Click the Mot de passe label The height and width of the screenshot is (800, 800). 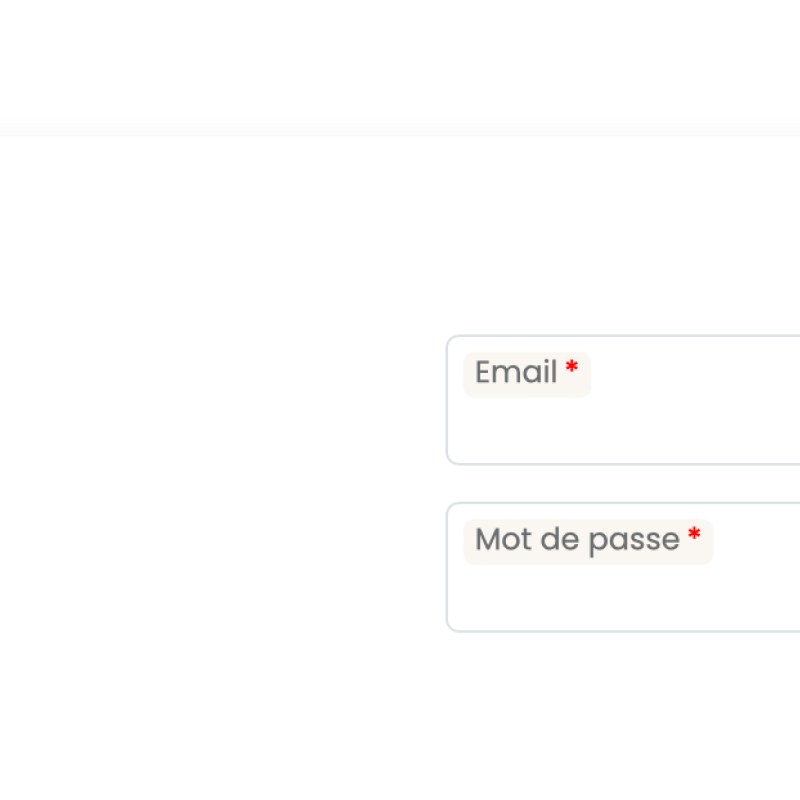577,540
